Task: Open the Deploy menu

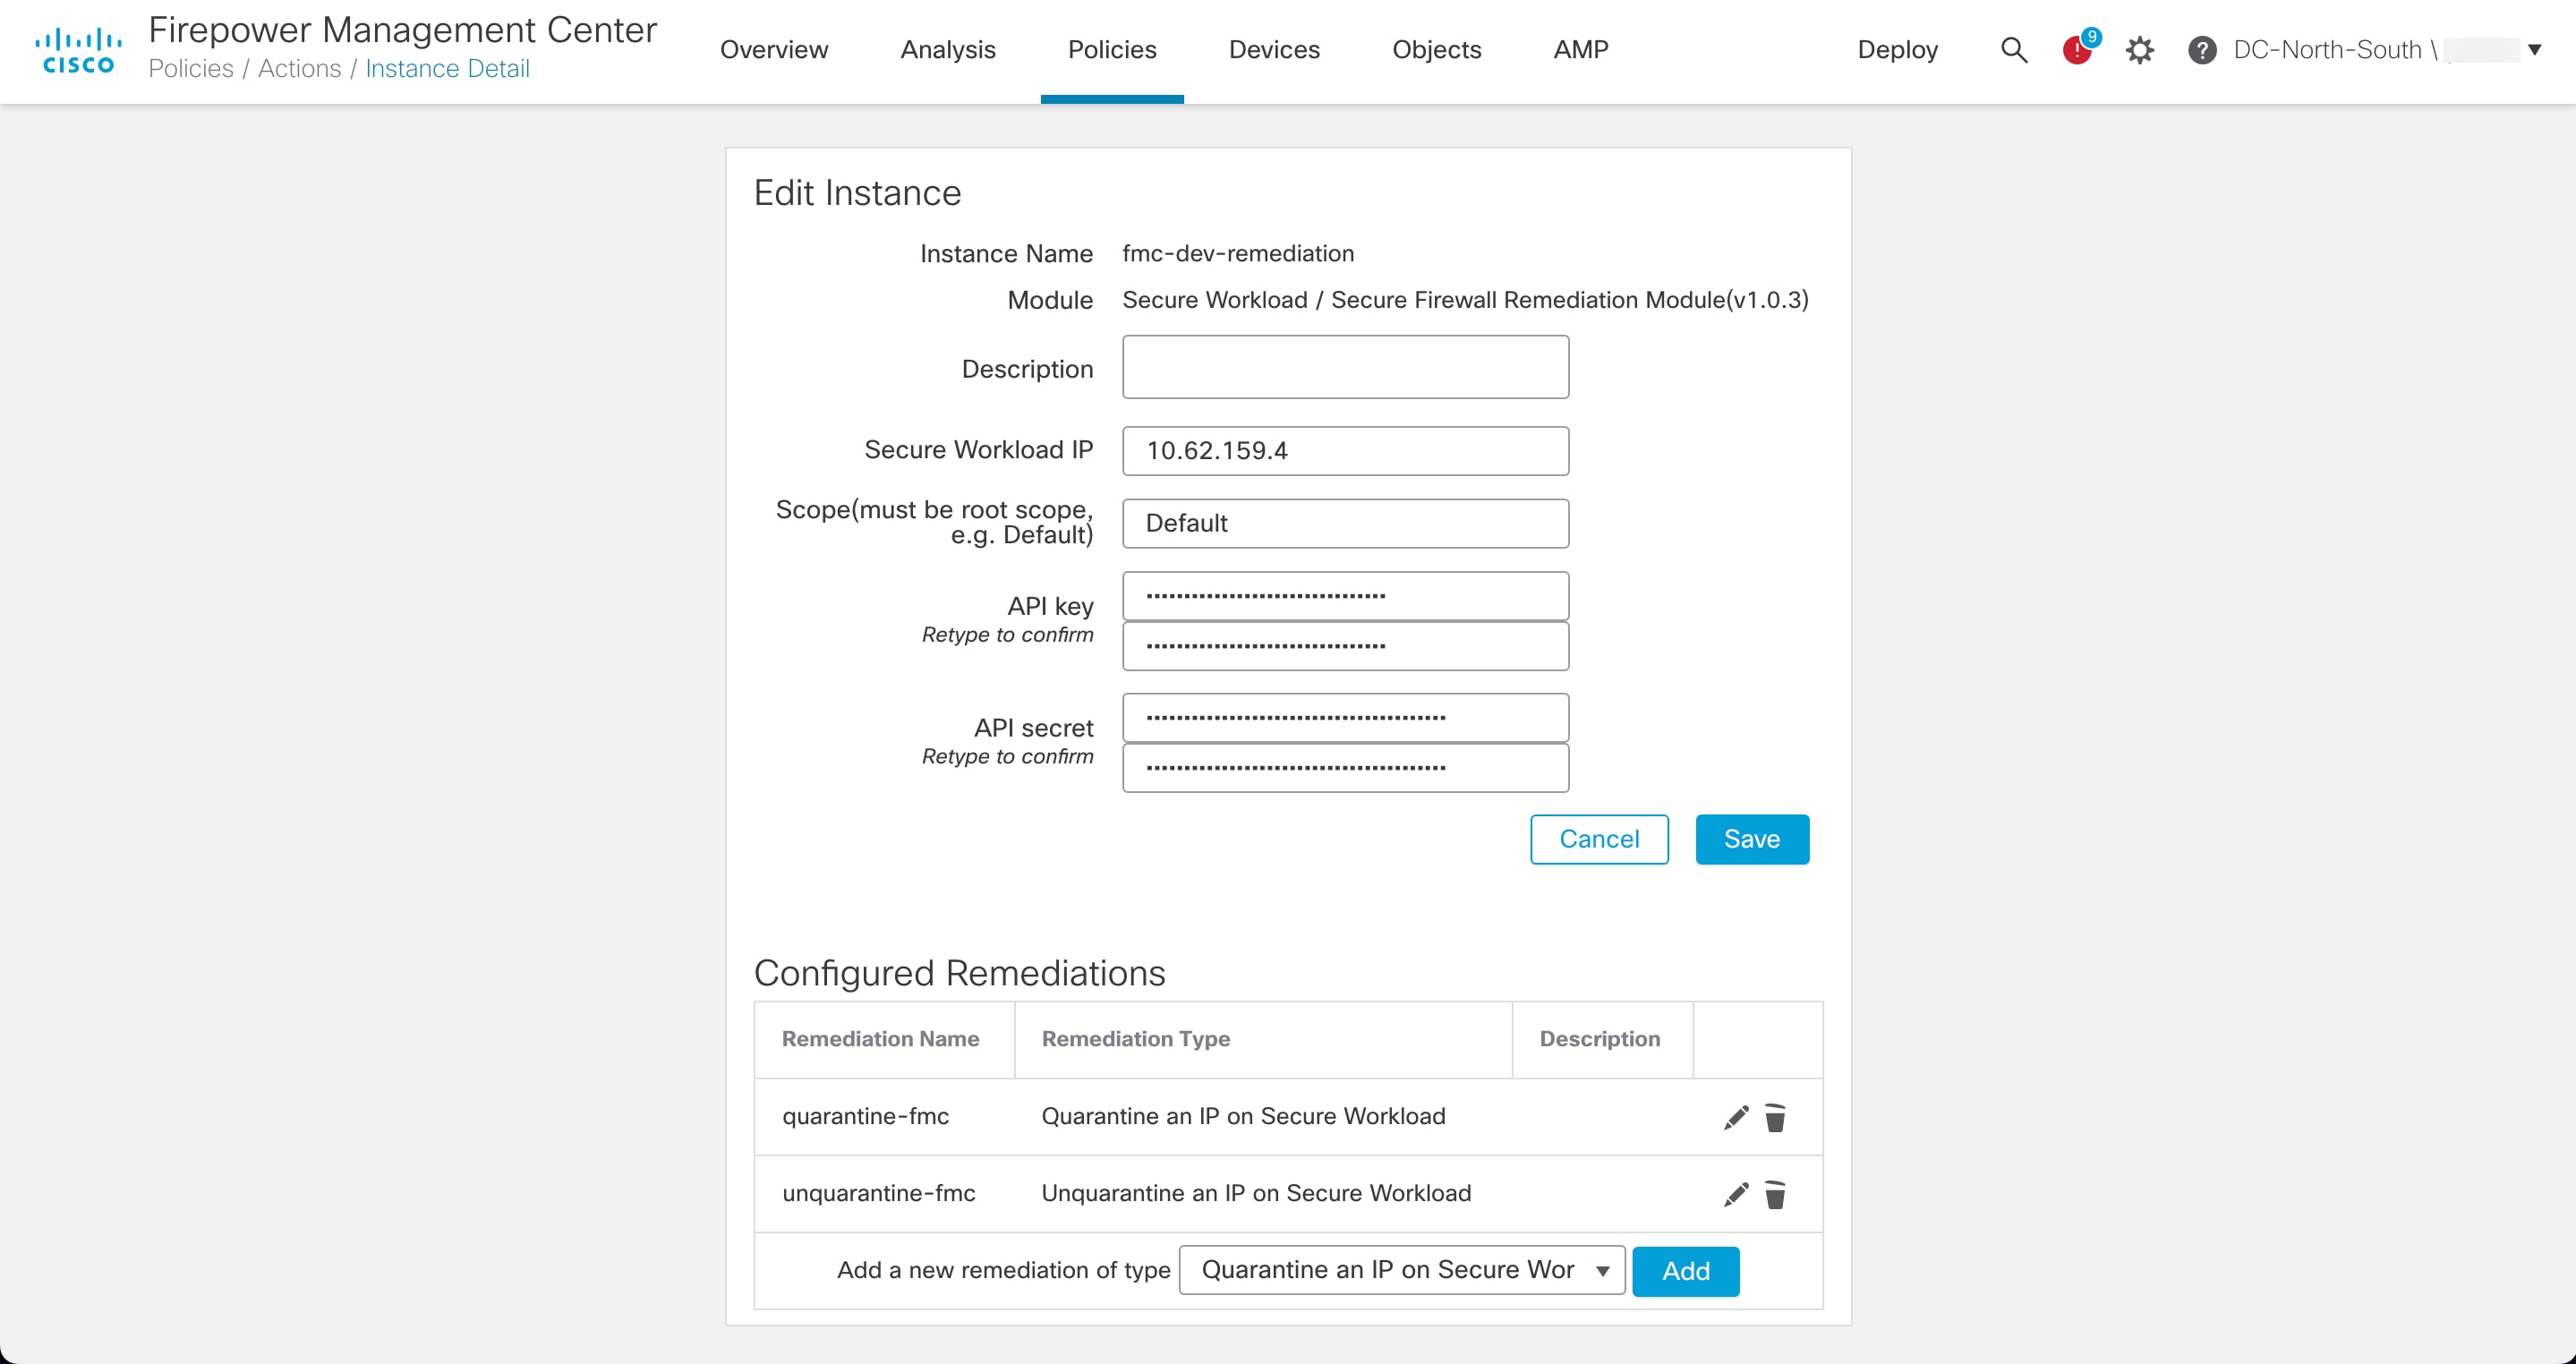Action: point(1897,49)
